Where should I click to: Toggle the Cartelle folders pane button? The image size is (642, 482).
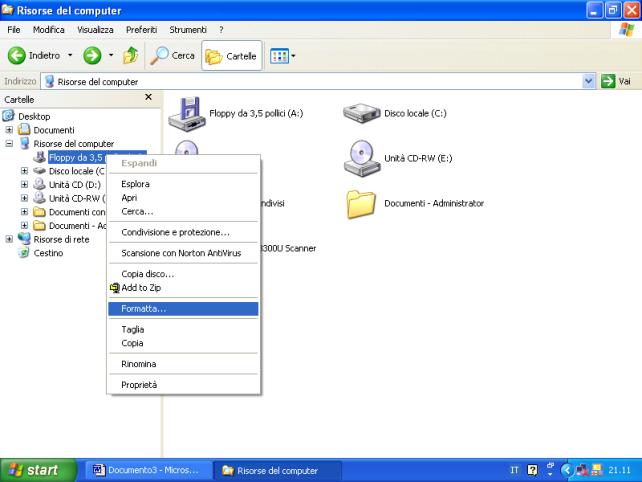[232, 55]
